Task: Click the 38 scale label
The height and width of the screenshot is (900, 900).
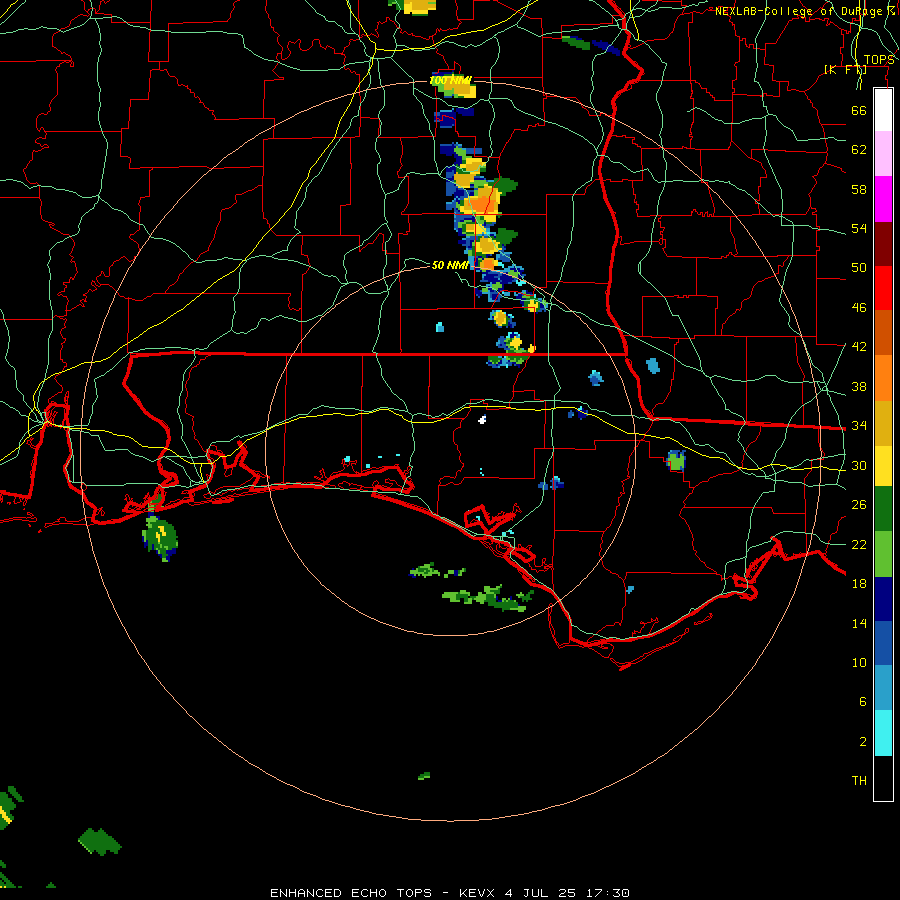Action: pos(859,386)
